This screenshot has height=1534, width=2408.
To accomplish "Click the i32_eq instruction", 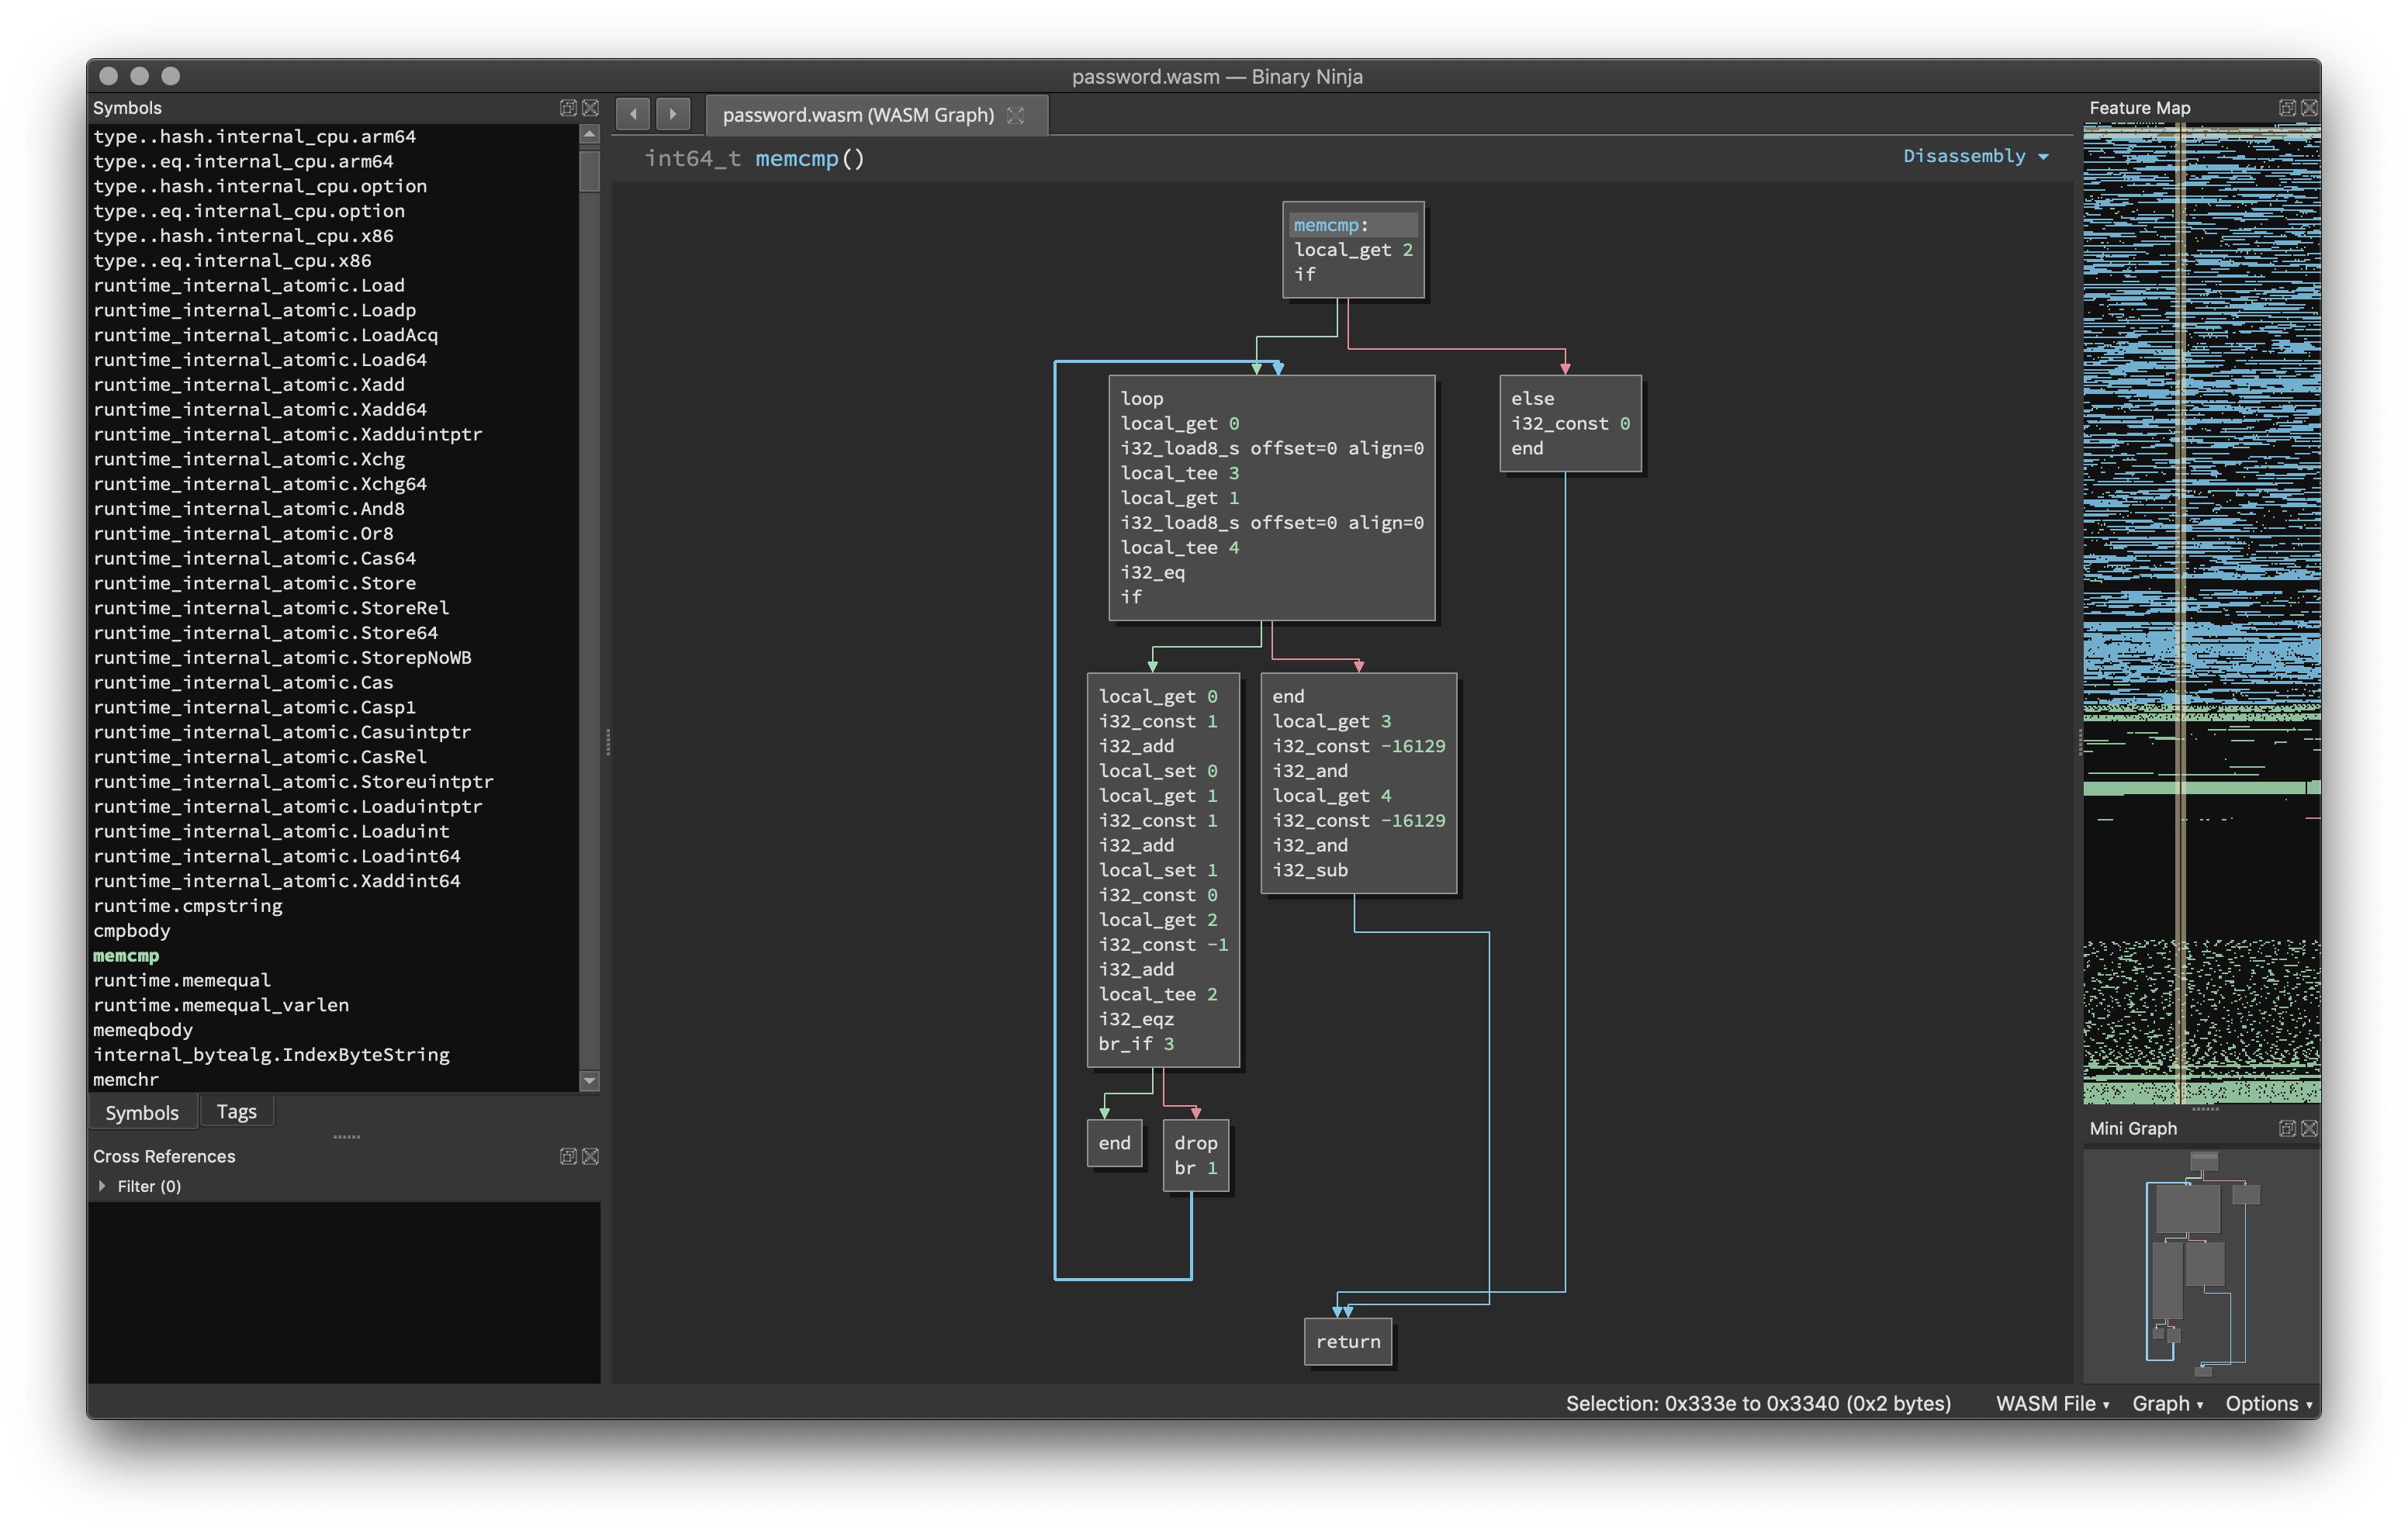I will click(1152, 572).
